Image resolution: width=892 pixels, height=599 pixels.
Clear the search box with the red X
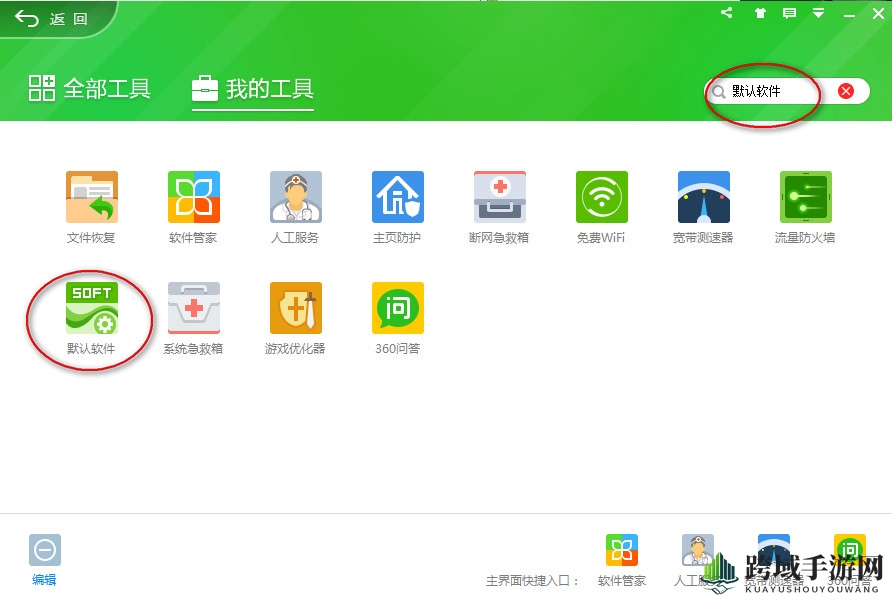pos(846,91)
